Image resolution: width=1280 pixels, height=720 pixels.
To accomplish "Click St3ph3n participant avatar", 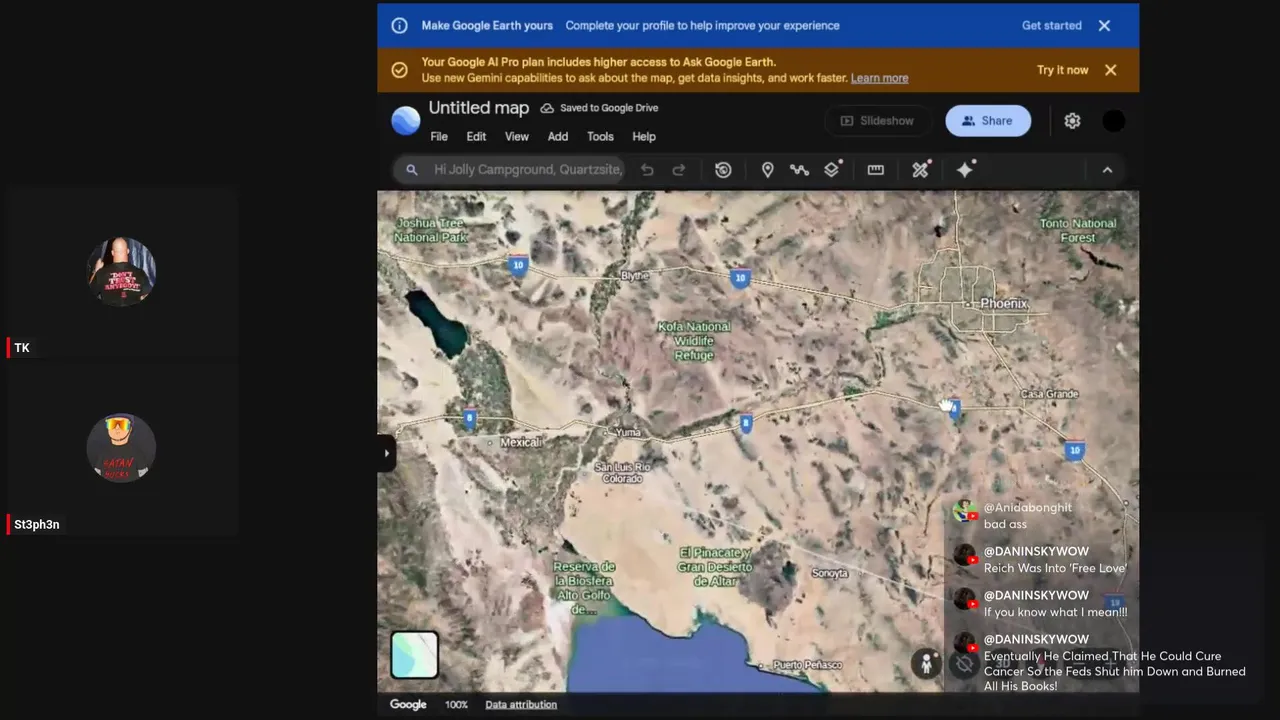I will pyautogui.click(x=121, y=448).
